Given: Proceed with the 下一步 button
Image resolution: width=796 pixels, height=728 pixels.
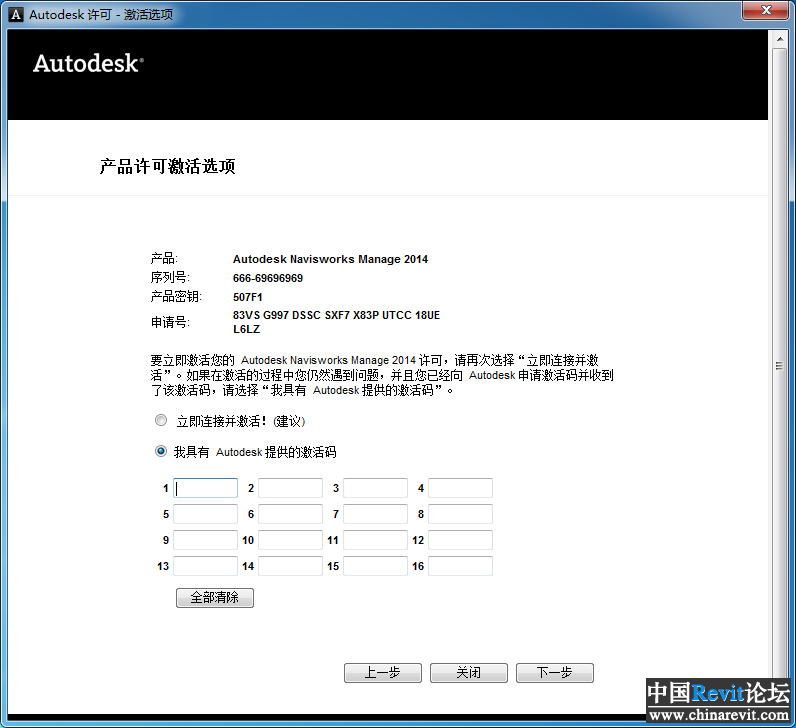Looking at the screenshot, I should coord(553,673).
